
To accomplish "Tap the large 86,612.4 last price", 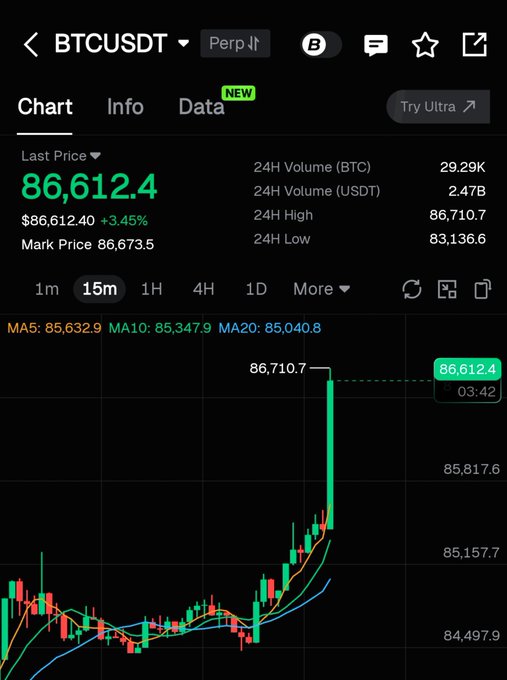I will coord(89,187).
